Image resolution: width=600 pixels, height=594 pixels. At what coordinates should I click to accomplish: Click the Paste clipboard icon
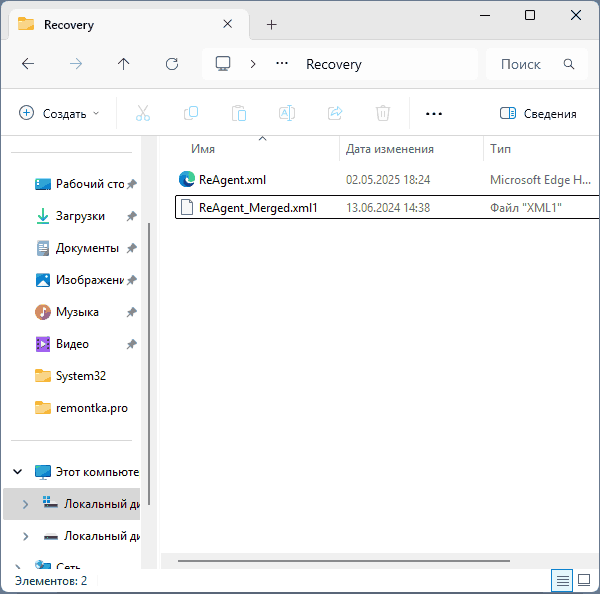[x=239, y=113]
